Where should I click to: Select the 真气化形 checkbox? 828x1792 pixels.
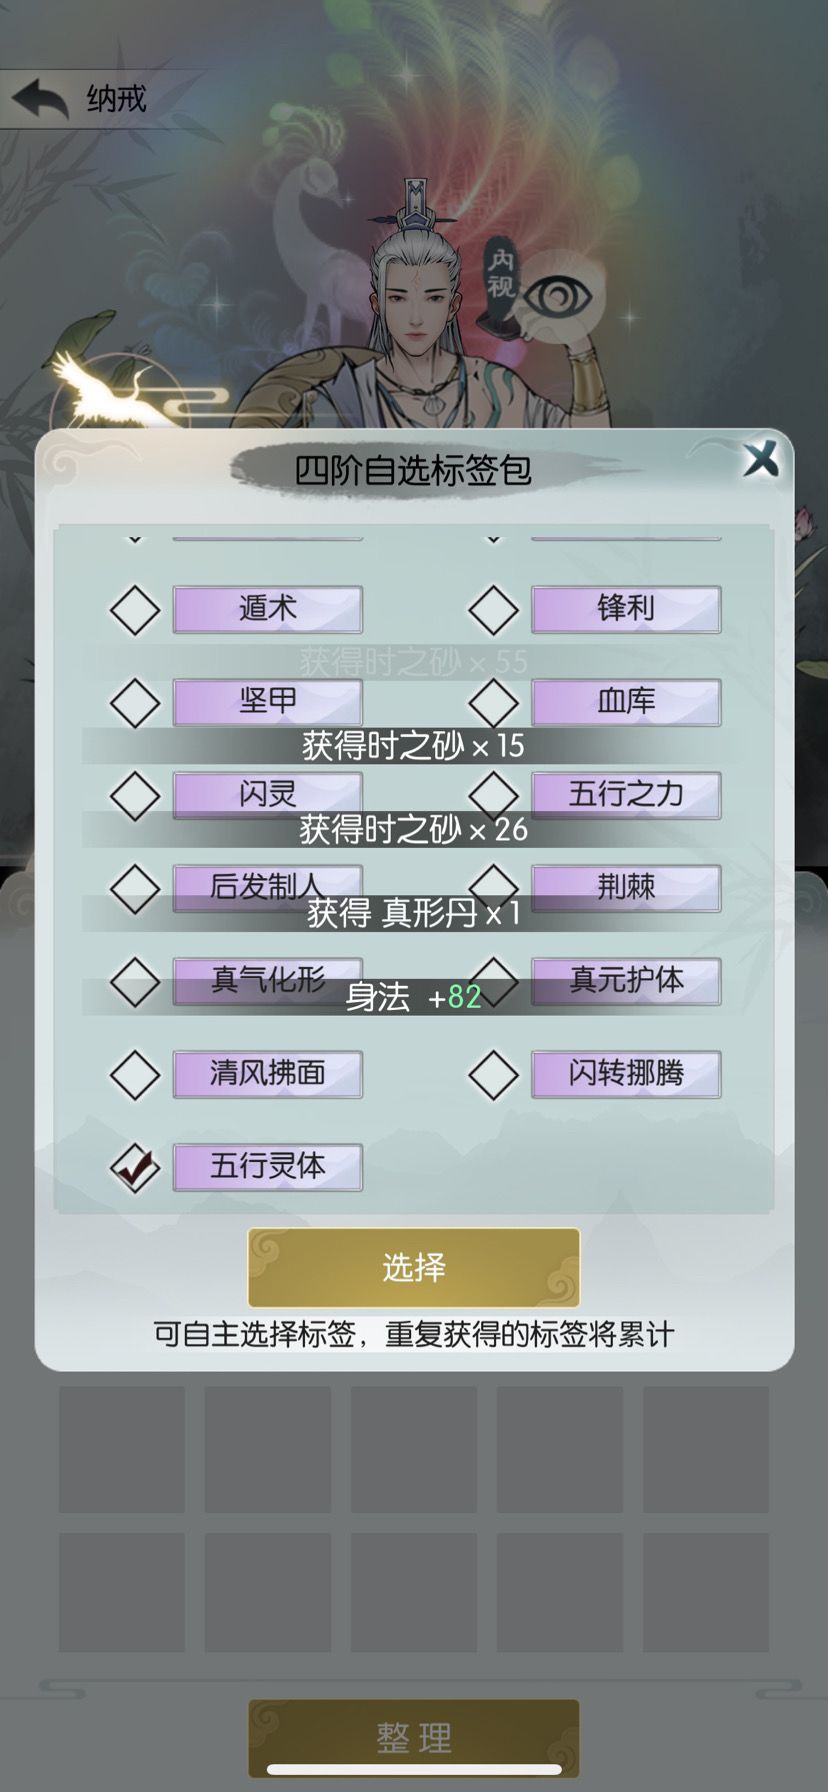pos(134,980)
